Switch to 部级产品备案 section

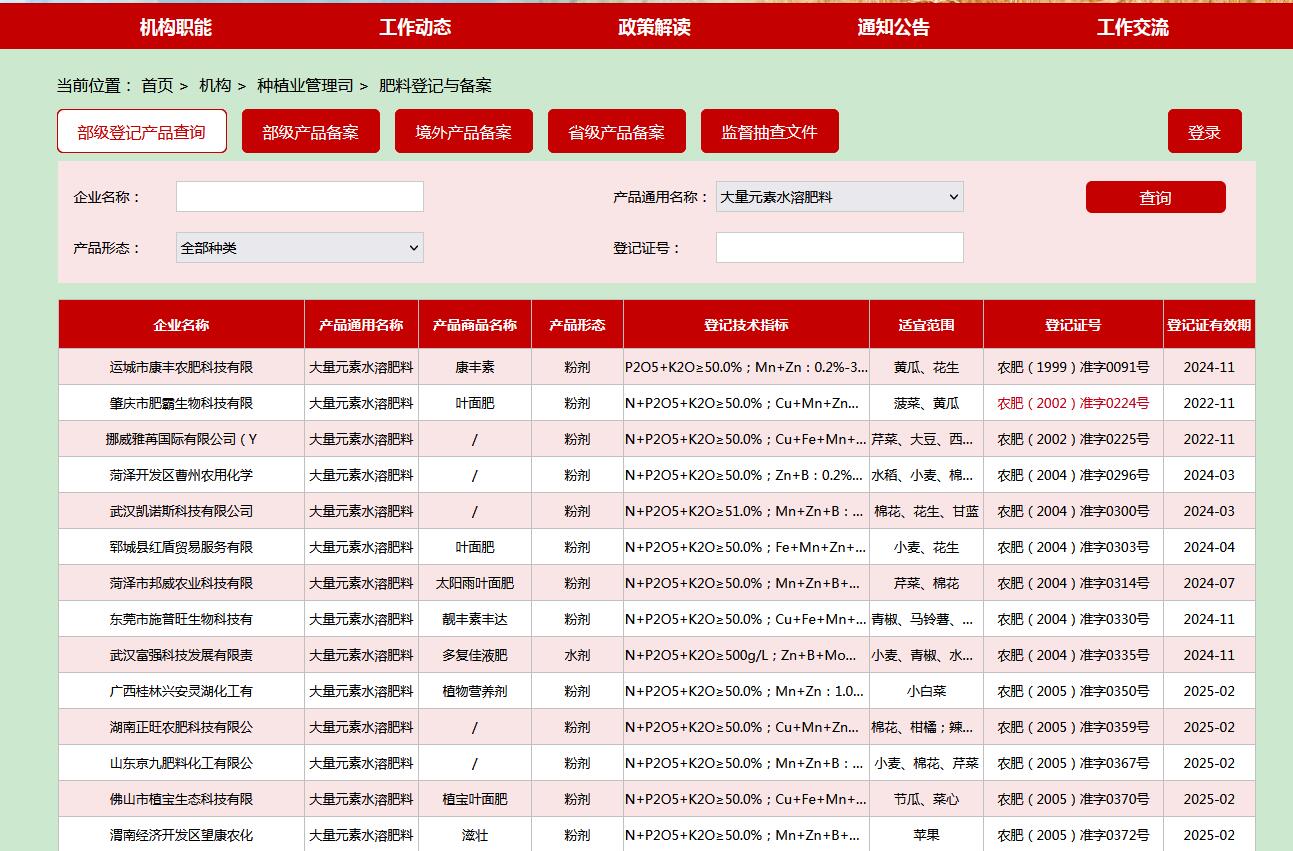(310, 130)
